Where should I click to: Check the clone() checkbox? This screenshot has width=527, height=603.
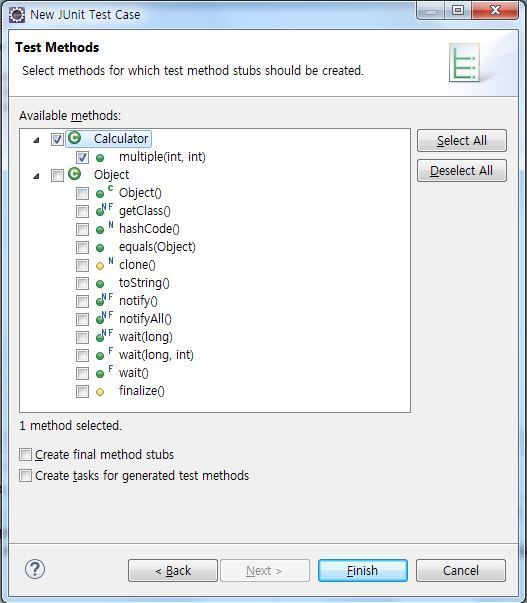[82, 265]
